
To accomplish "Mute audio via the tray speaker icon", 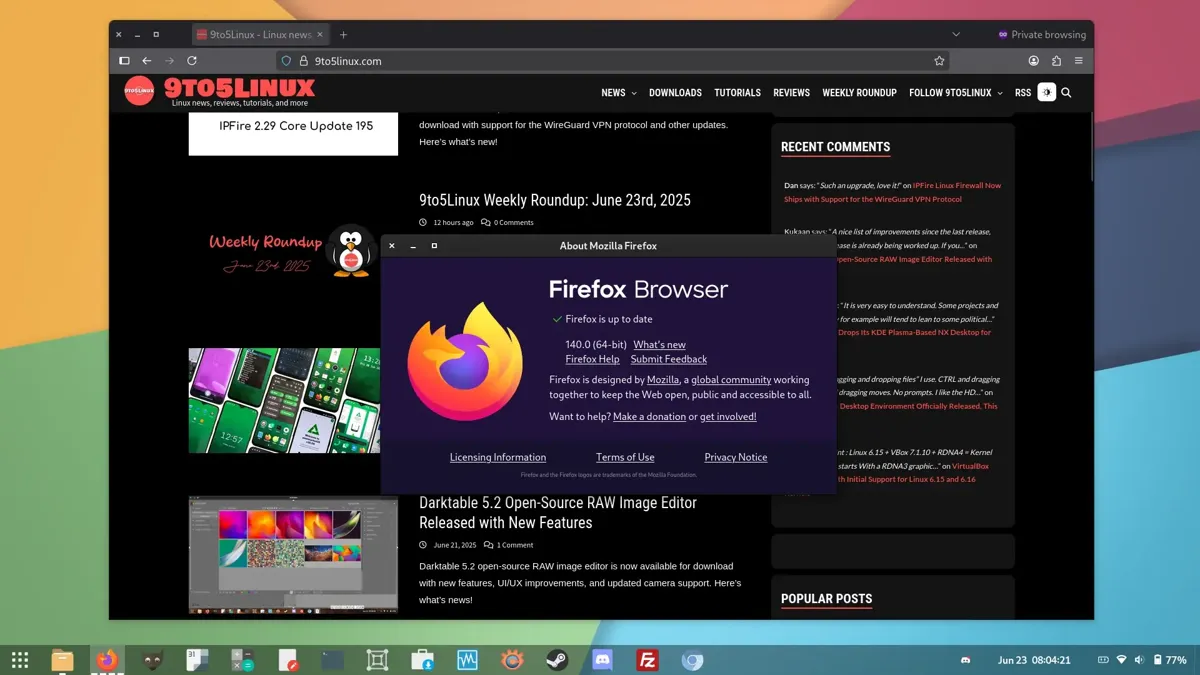I will (x=1139, y=660).
